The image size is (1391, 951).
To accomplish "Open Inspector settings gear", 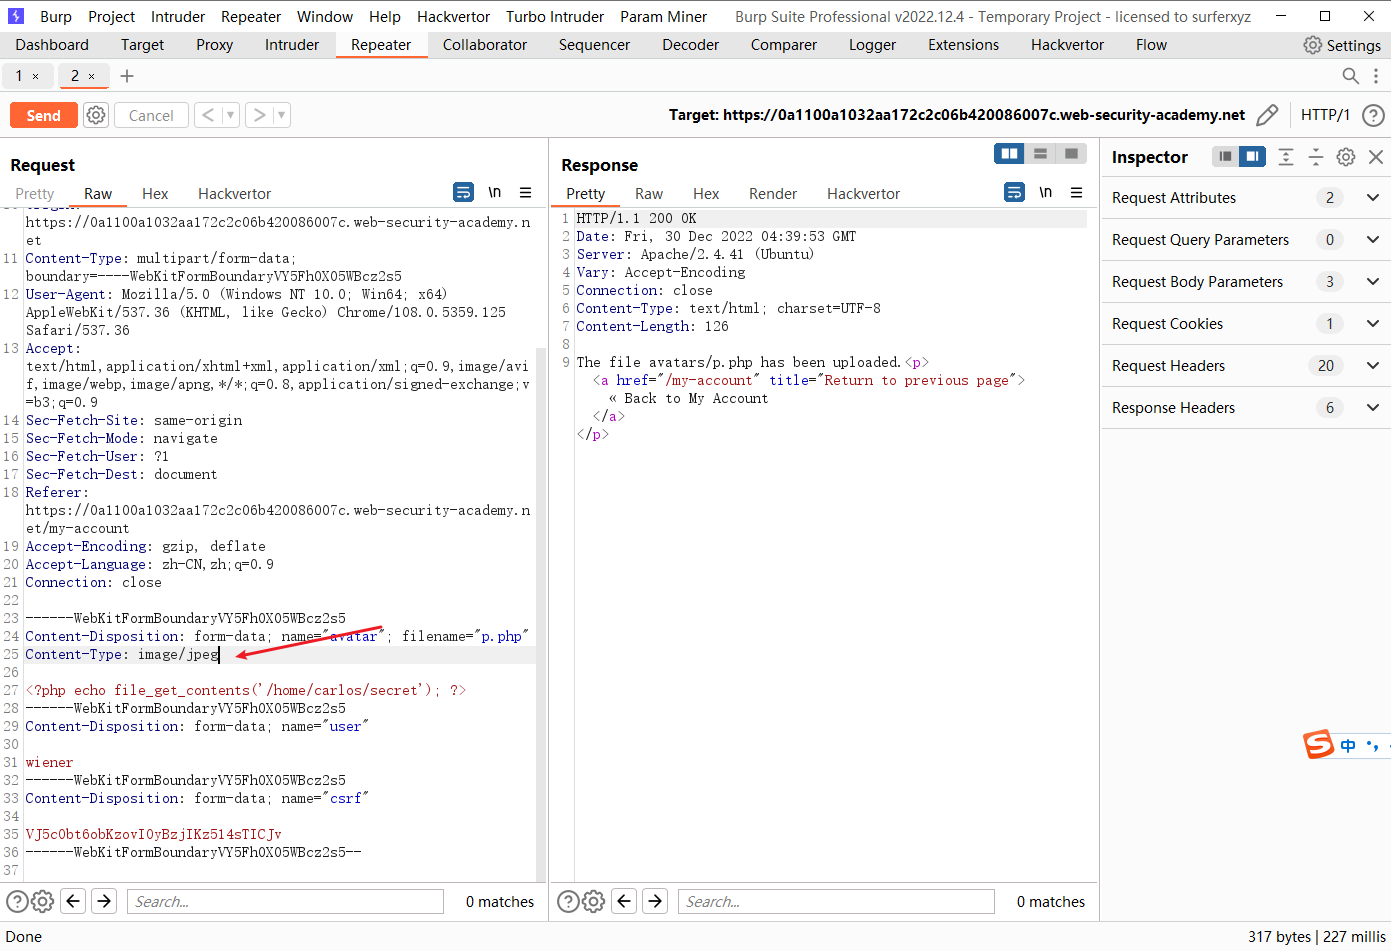I will coord(1346,156).
